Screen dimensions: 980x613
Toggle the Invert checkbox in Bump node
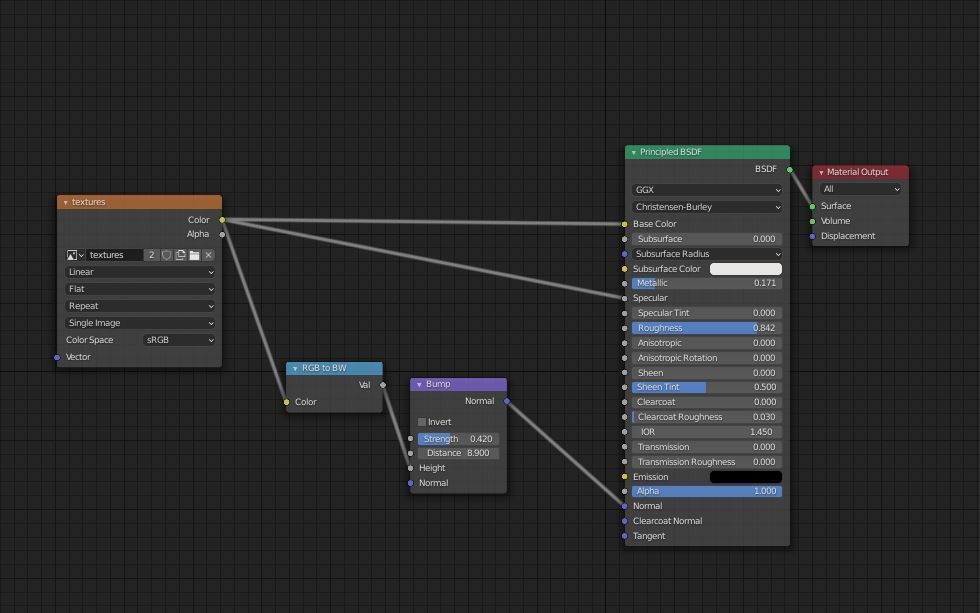[422, 422]
